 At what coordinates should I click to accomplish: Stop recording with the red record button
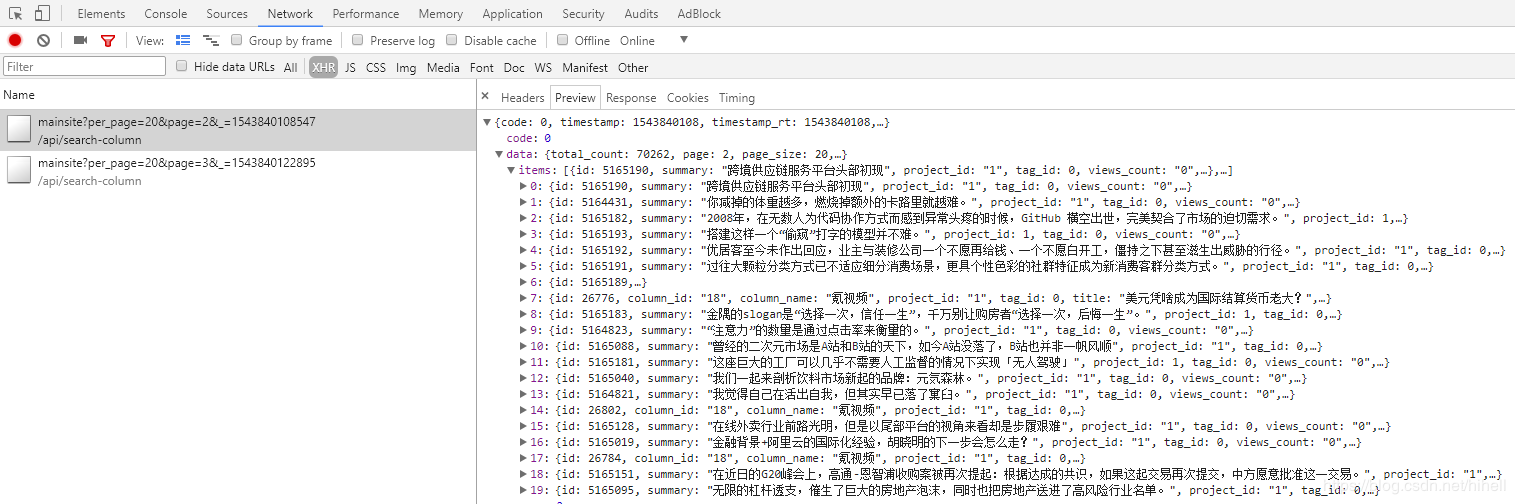coord(15,40)
